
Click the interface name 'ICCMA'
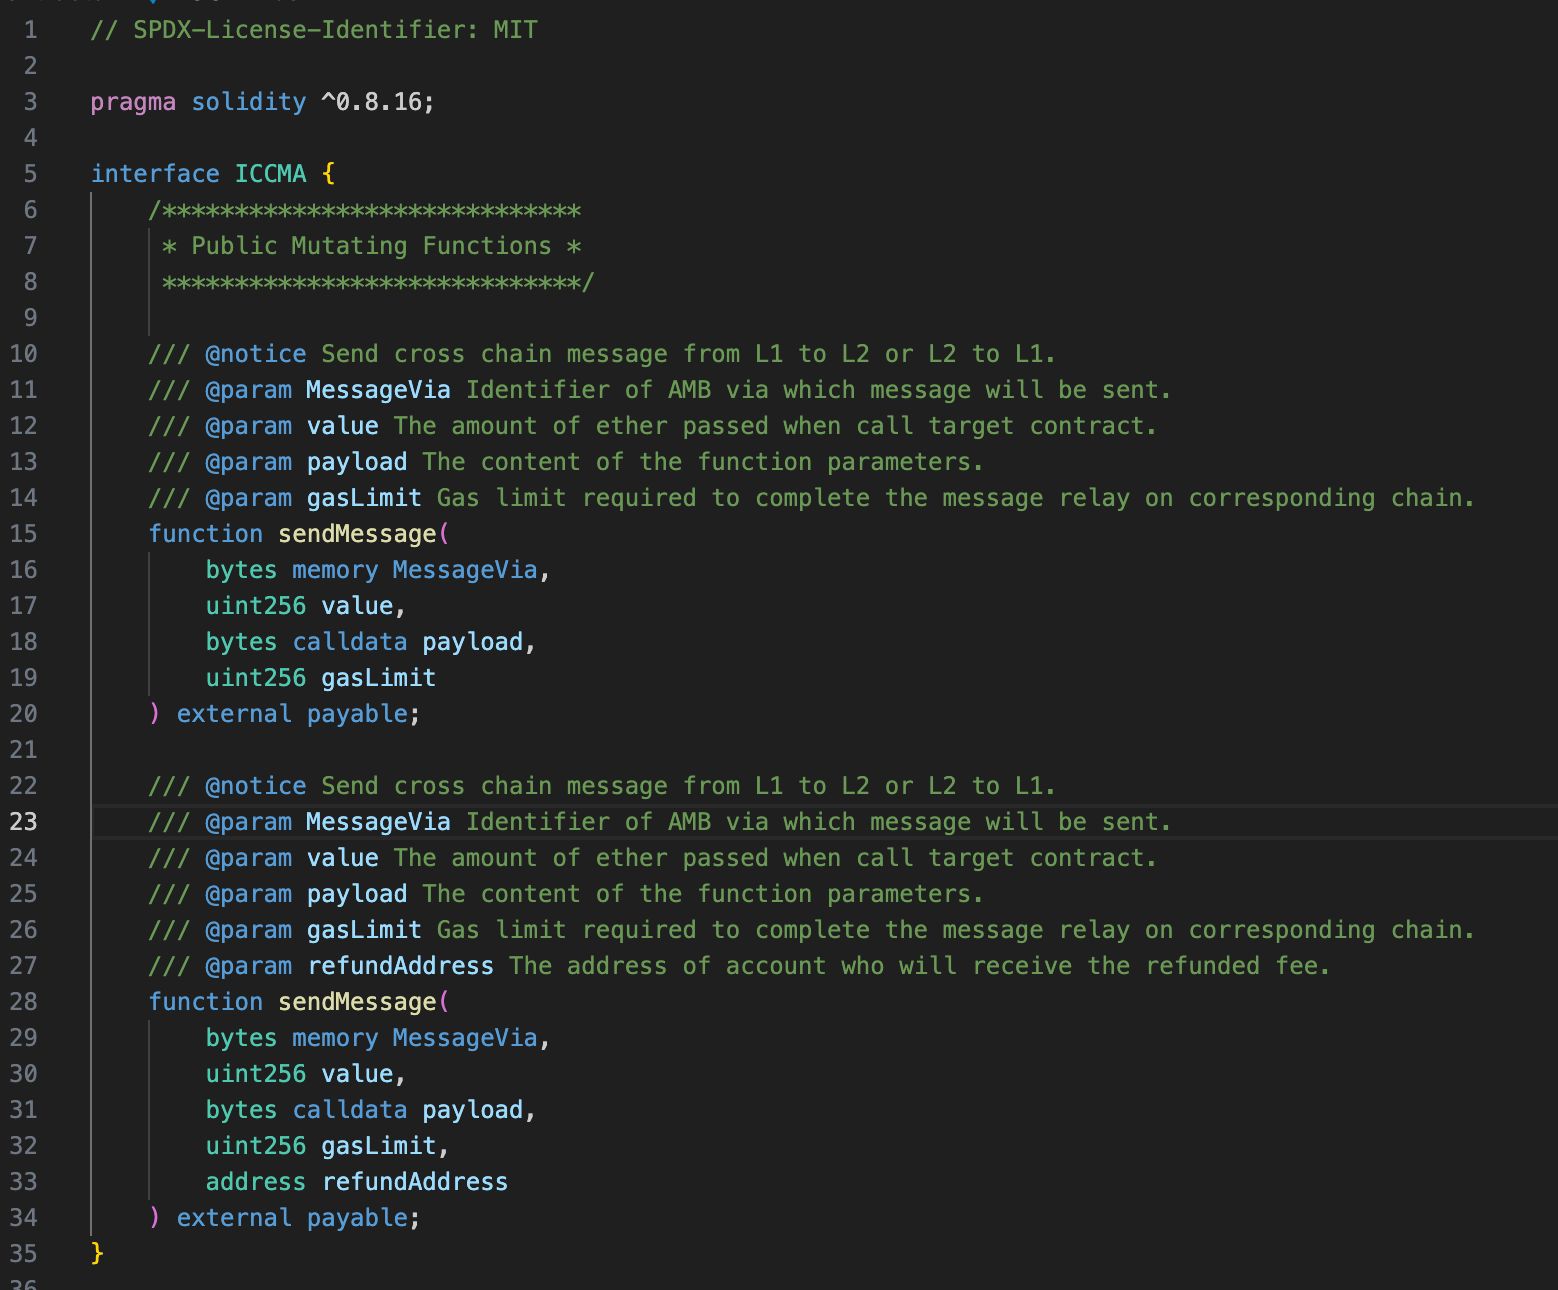(270, 174)
